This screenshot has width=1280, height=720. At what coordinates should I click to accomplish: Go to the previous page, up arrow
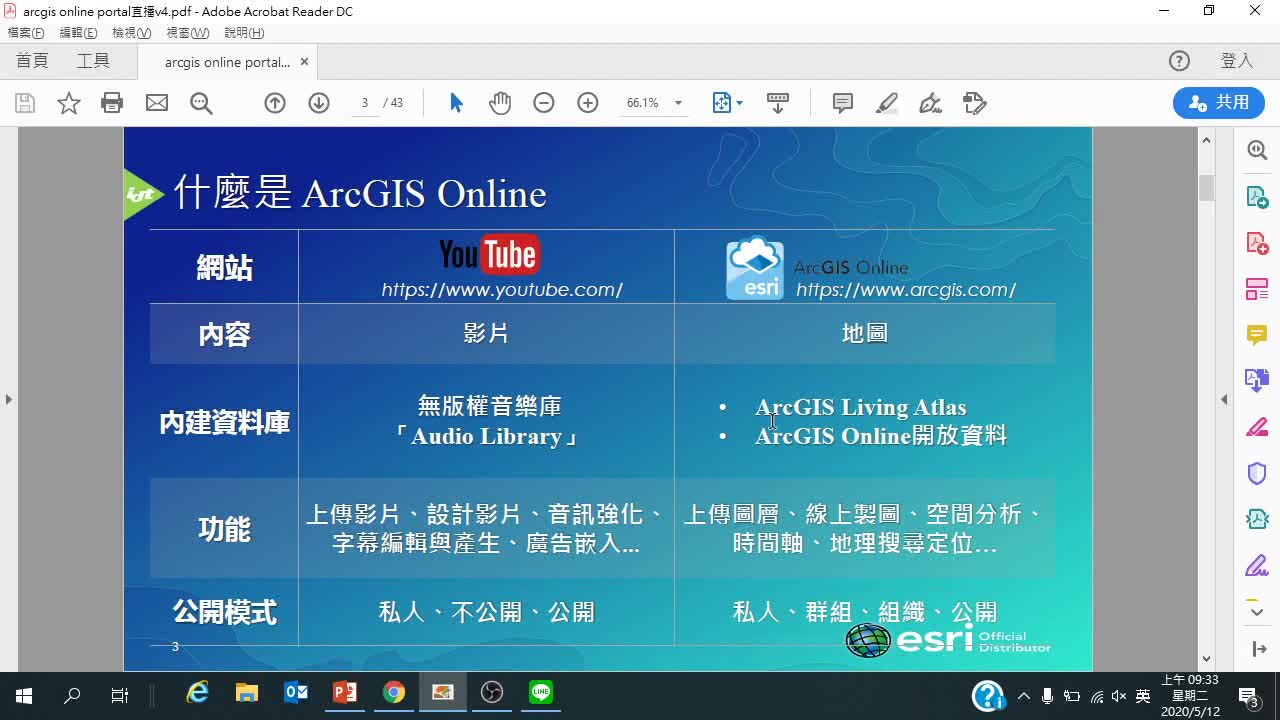point(275,103)
